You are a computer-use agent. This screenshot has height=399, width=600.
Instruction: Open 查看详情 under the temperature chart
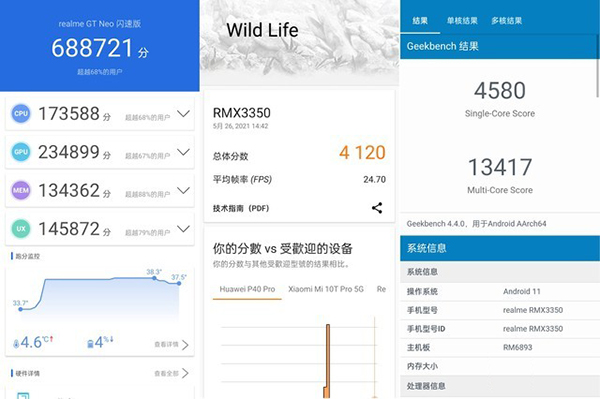(171, 345)
